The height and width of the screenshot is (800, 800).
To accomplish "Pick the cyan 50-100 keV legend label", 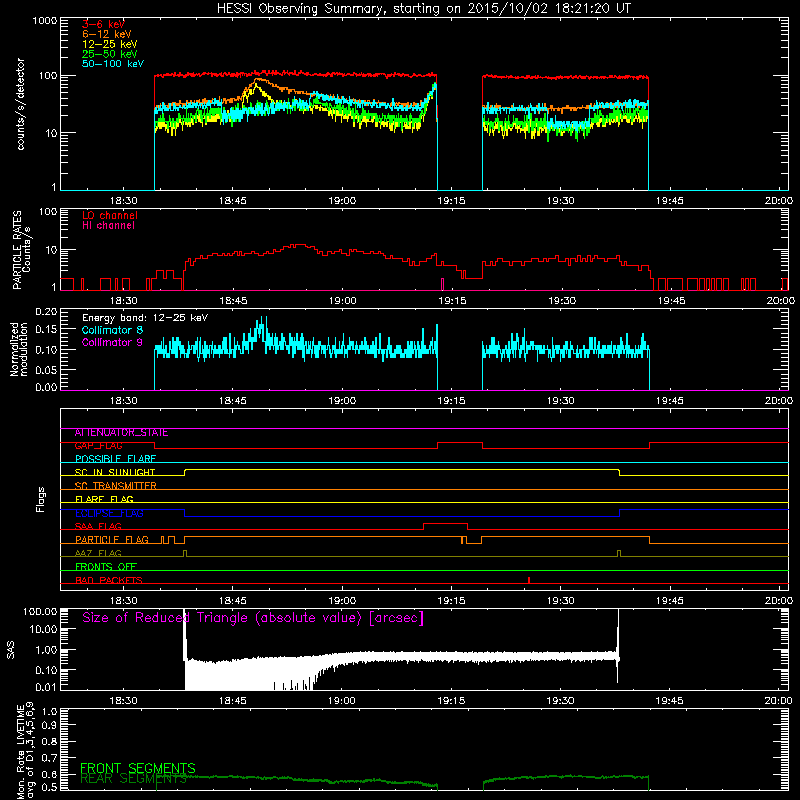I will [113, 64].
